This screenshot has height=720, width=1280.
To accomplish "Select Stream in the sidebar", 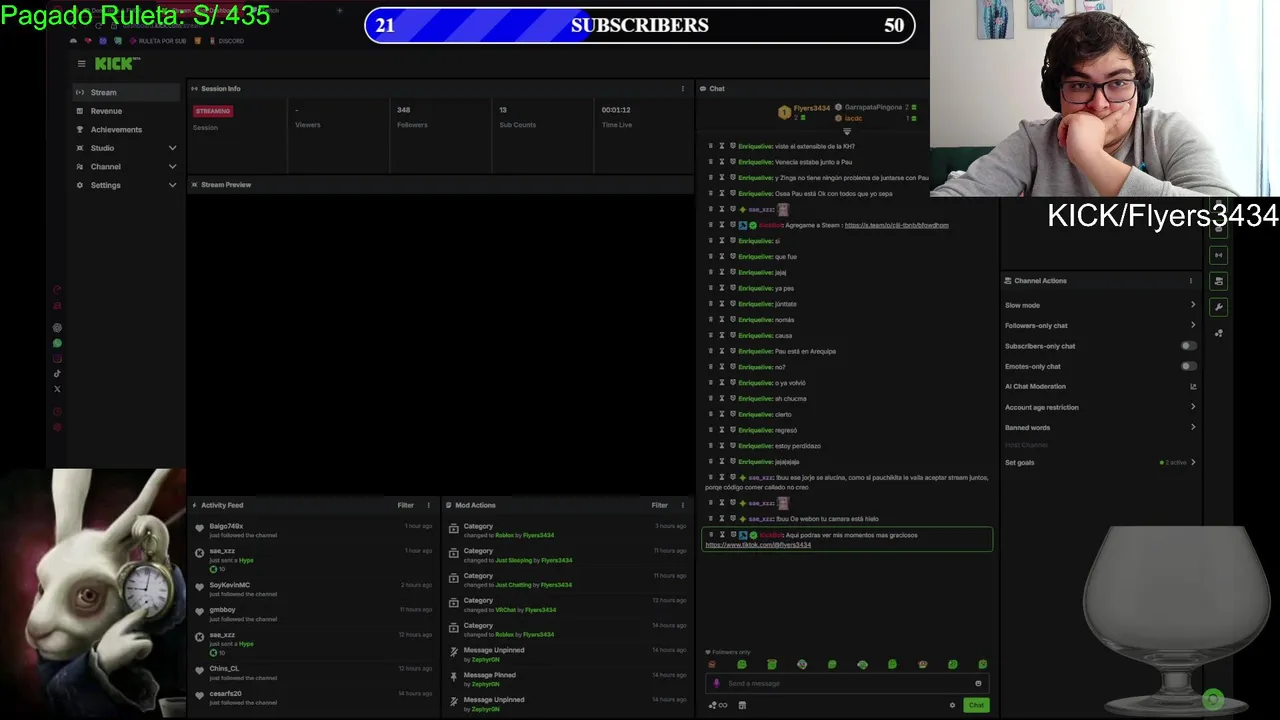I will coord(126,92).
